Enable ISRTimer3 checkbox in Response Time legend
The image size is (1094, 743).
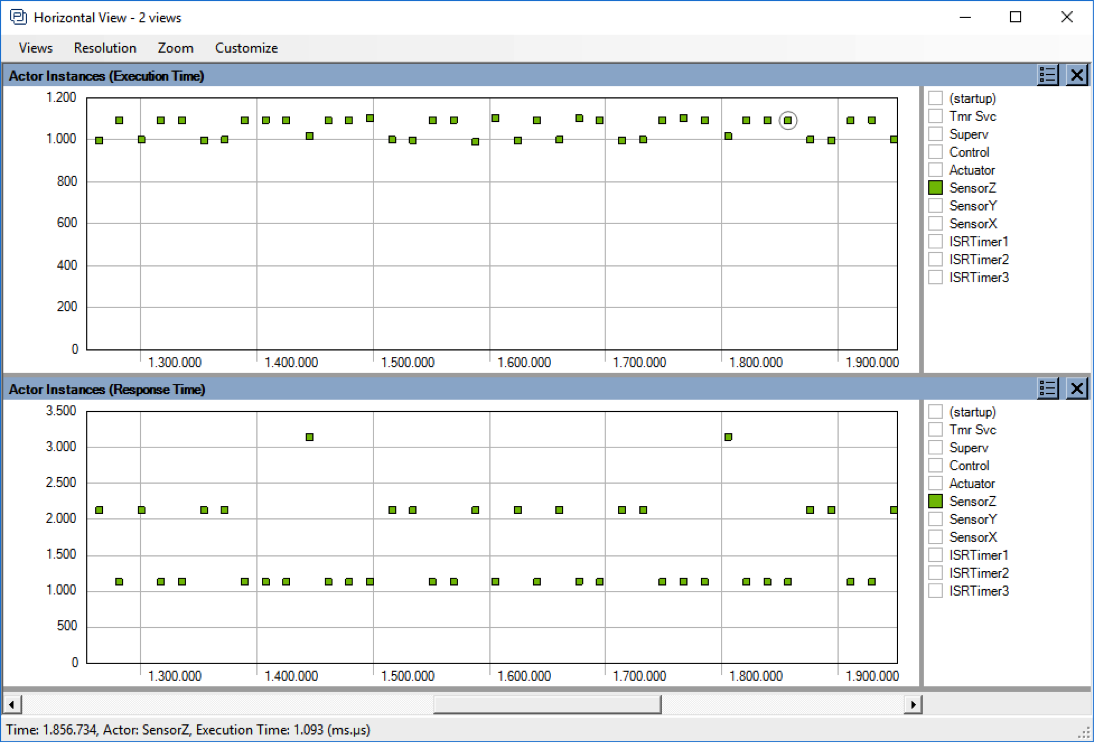[x=936, y=590]
